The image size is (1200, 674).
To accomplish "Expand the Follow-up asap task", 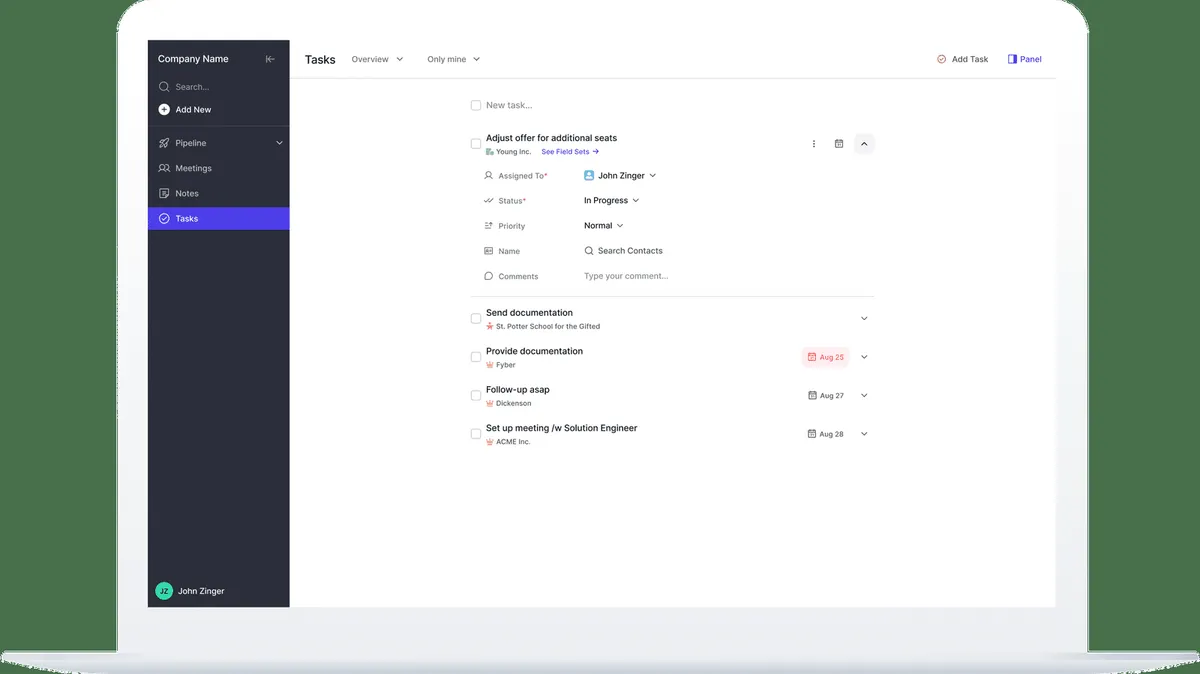I will 864,395.
